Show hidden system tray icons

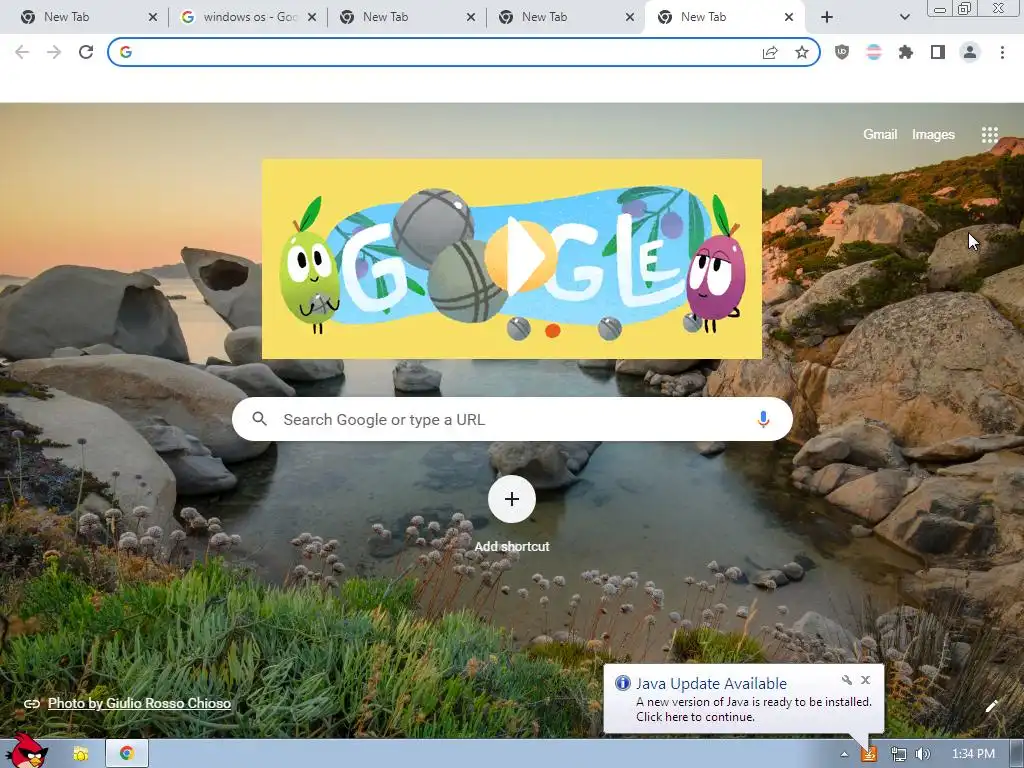click(844, 754)
